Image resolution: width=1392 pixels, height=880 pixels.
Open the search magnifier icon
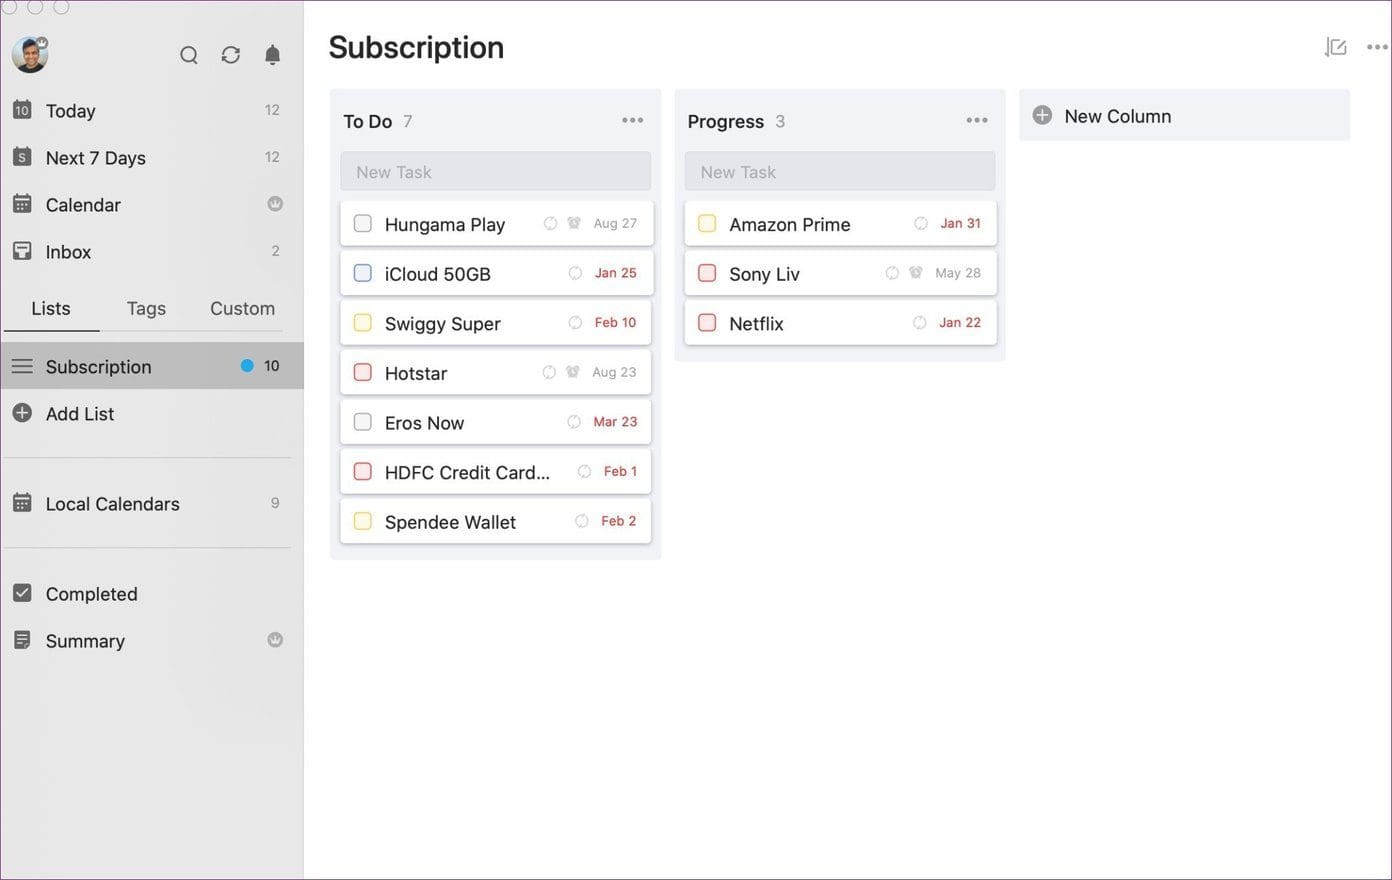click(189, 55)
